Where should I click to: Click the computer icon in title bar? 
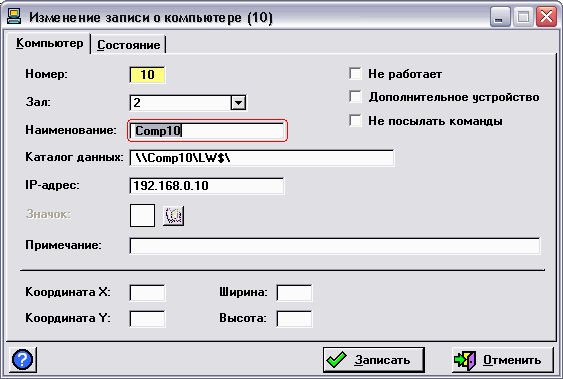point(14,17)
